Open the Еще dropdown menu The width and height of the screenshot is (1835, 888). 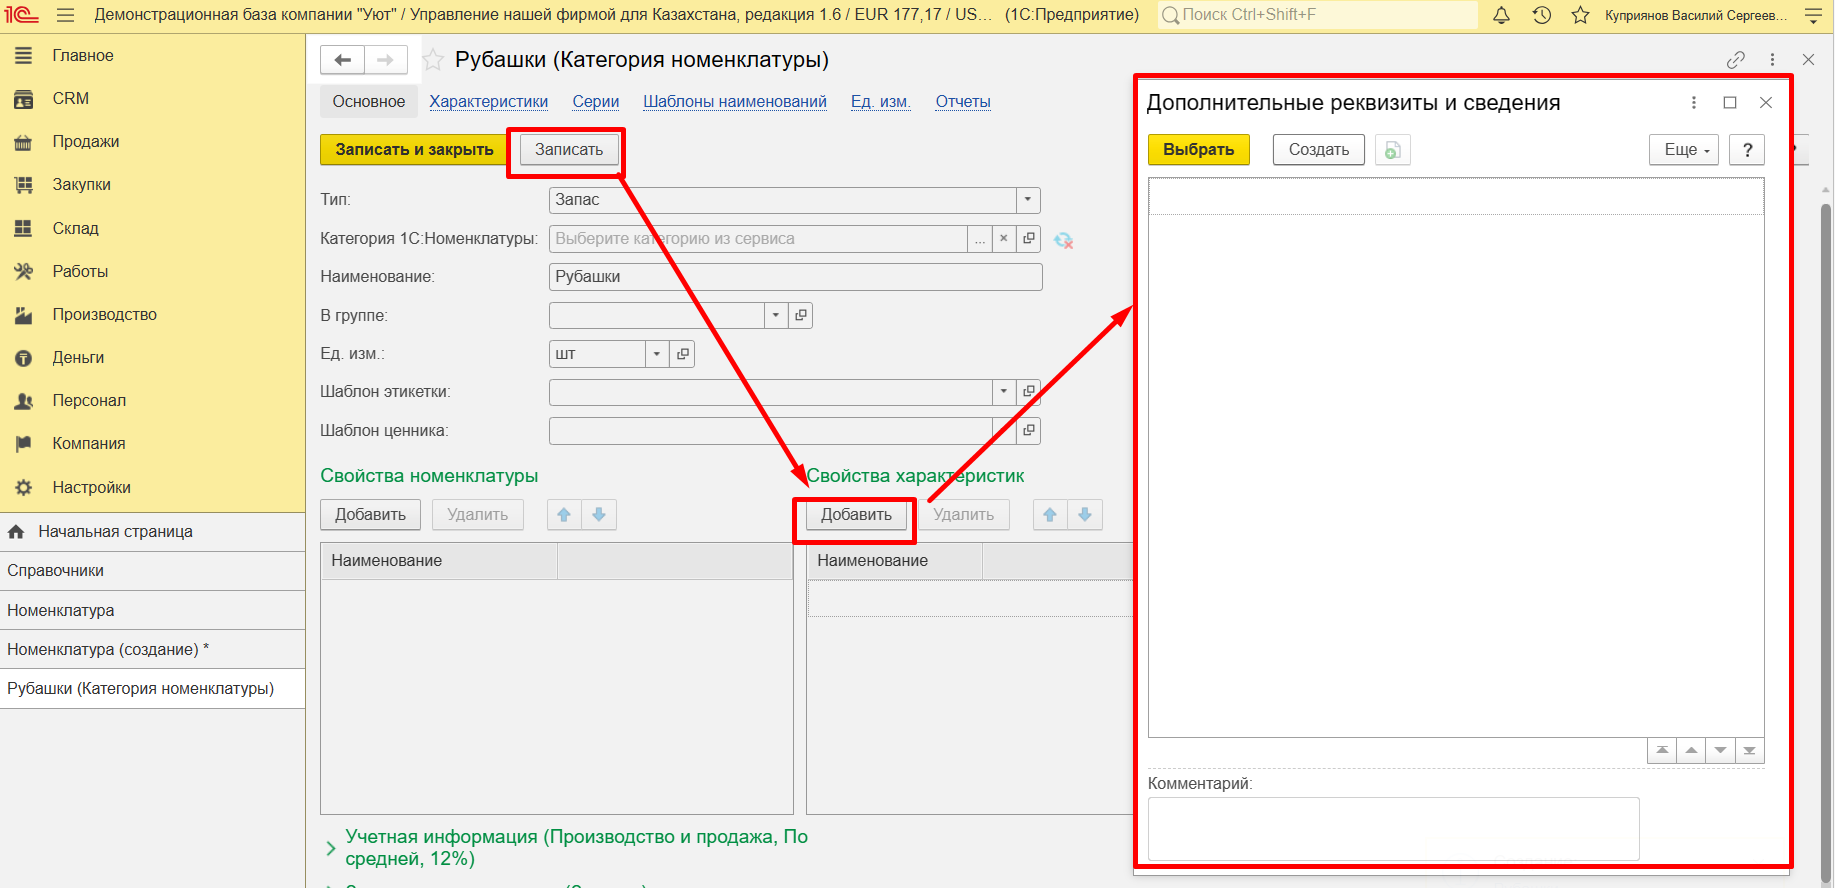coord(1685,150)
